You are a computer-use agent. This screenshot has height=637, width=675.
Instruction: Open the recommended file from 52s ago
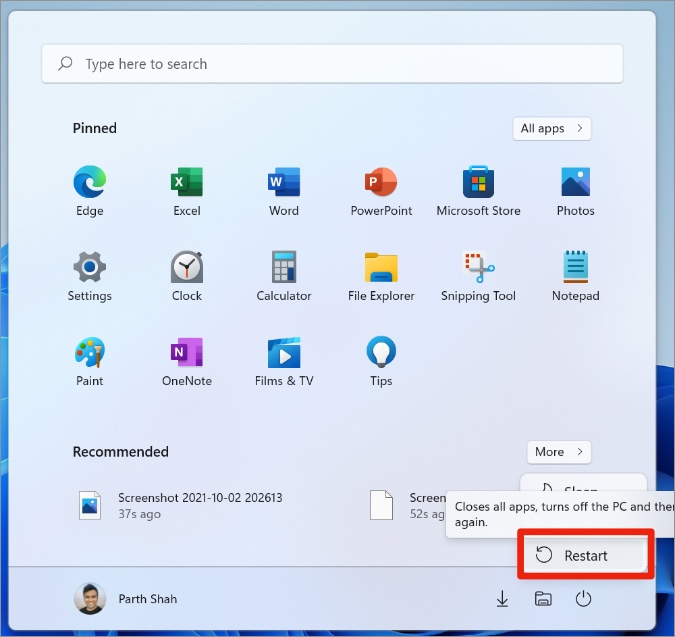[x=407, y=505]
